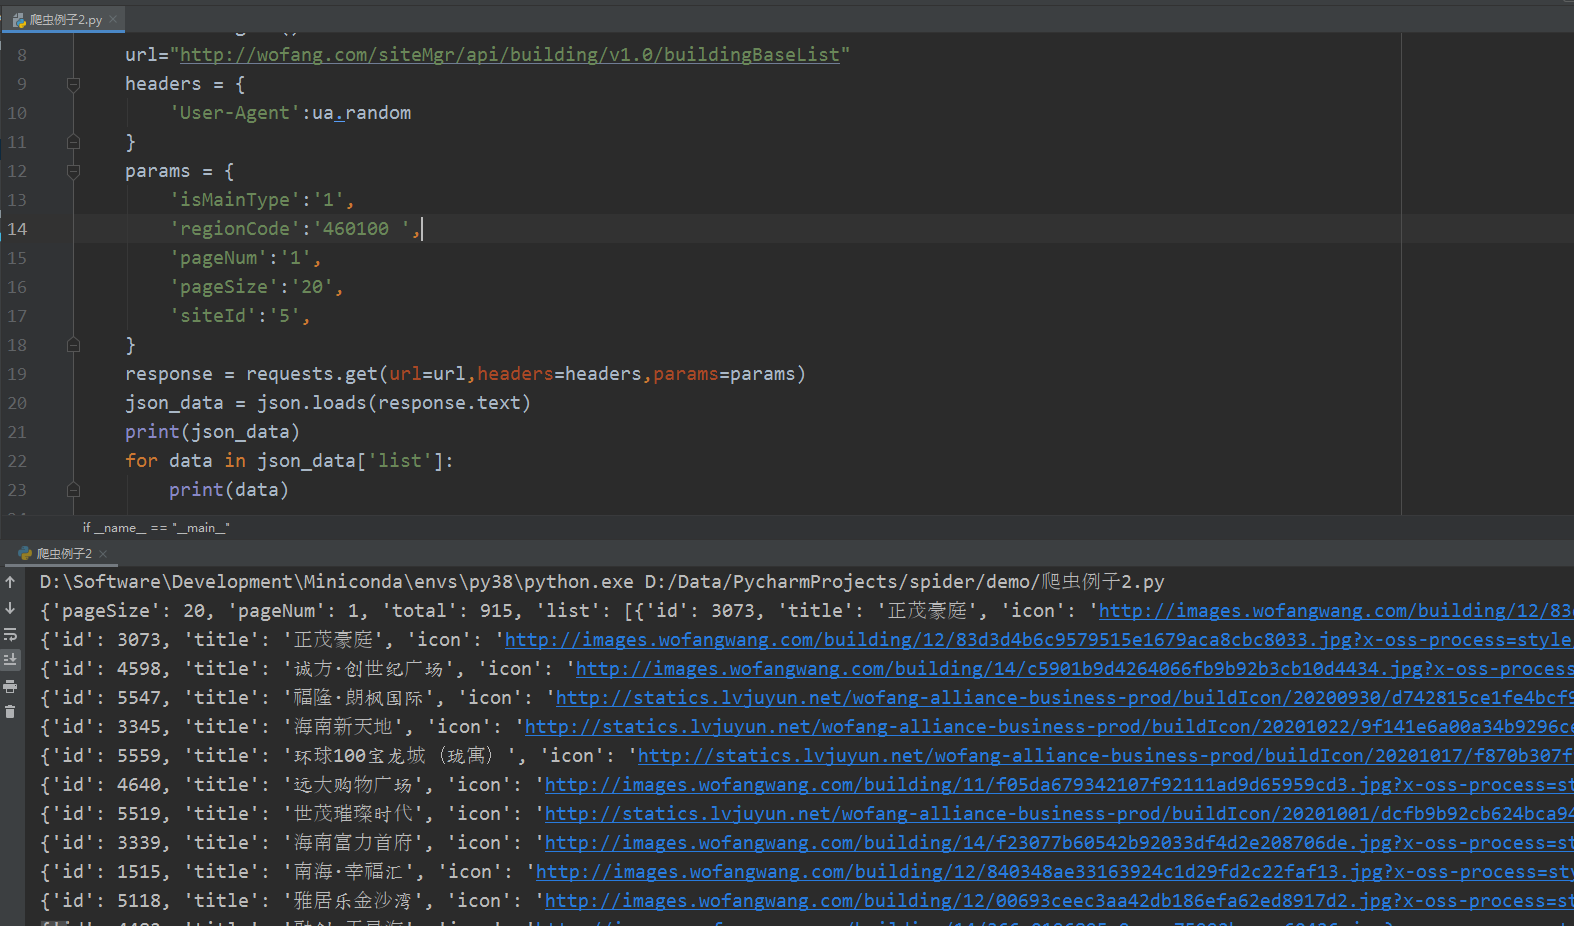The image size is (1574, 926).
Task: Click the 'isMainType' key in params
Action: point(235,200)
